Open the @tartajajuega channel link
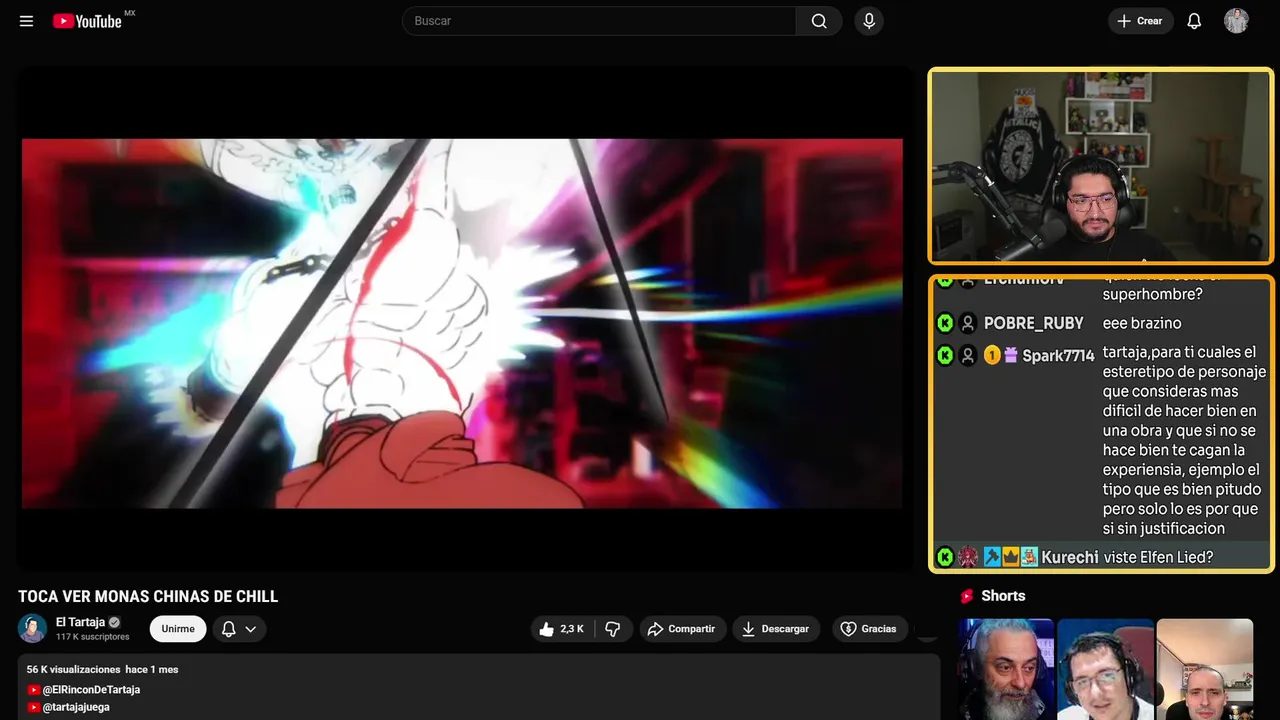The height and width of the screenshot is (720, 1280). (x=76, y=707)
